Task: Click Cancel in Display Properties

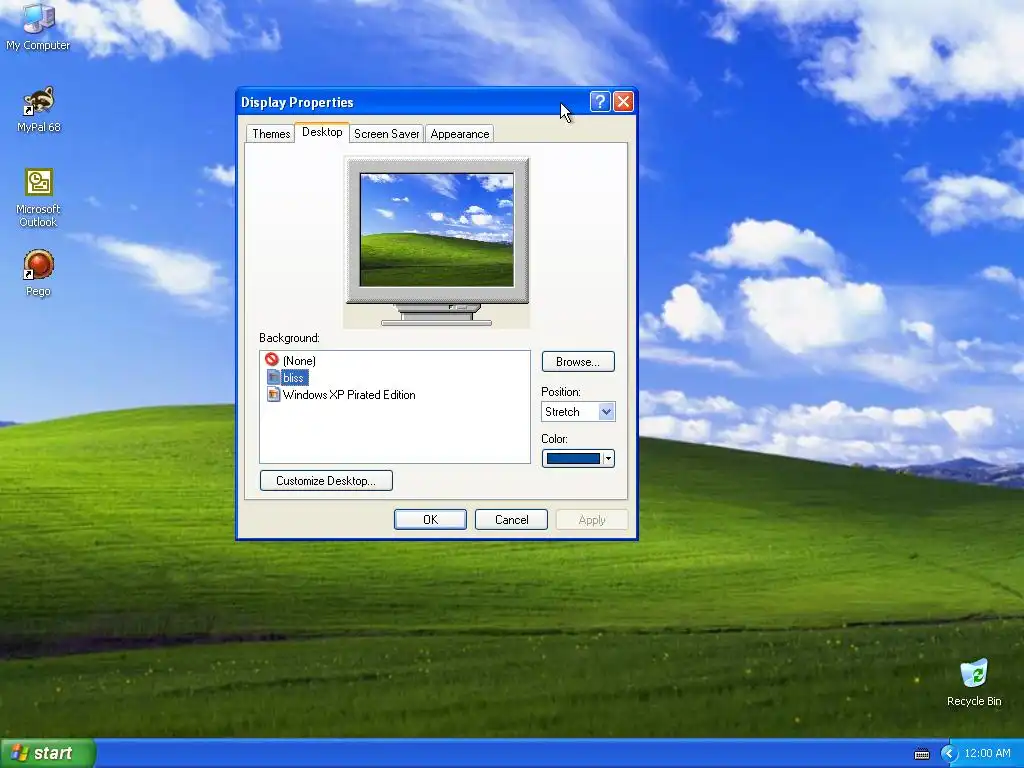Action: (511, 520)
